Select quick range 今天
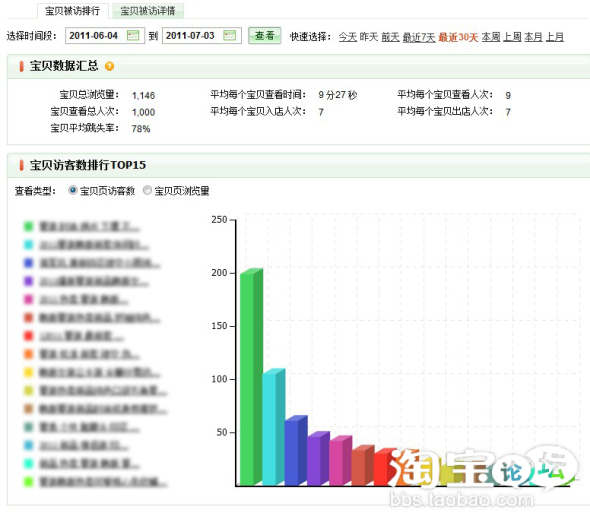 tap(348, 37)
